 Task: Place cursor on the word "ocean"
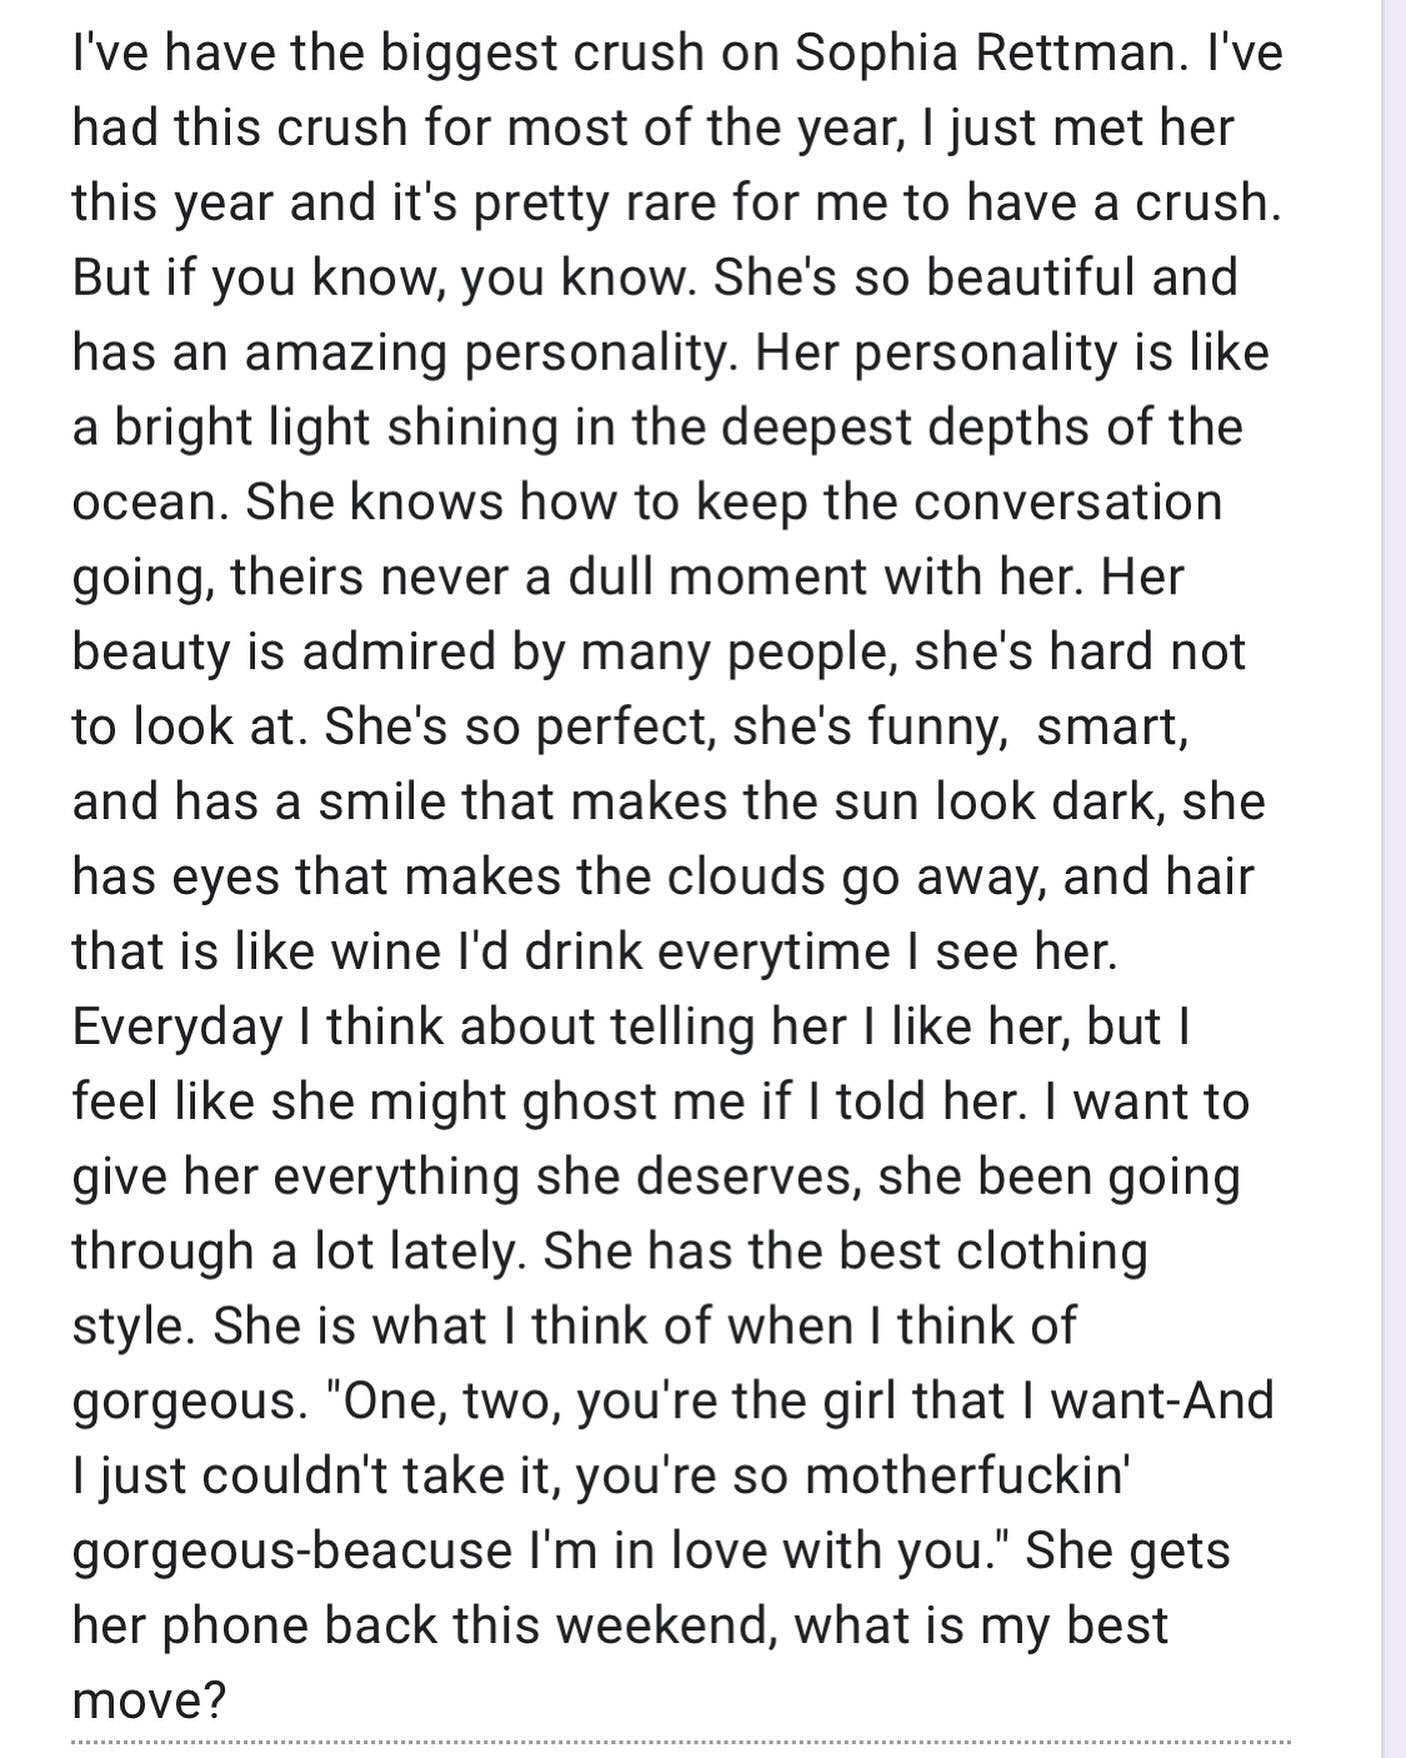pos(143,501)
